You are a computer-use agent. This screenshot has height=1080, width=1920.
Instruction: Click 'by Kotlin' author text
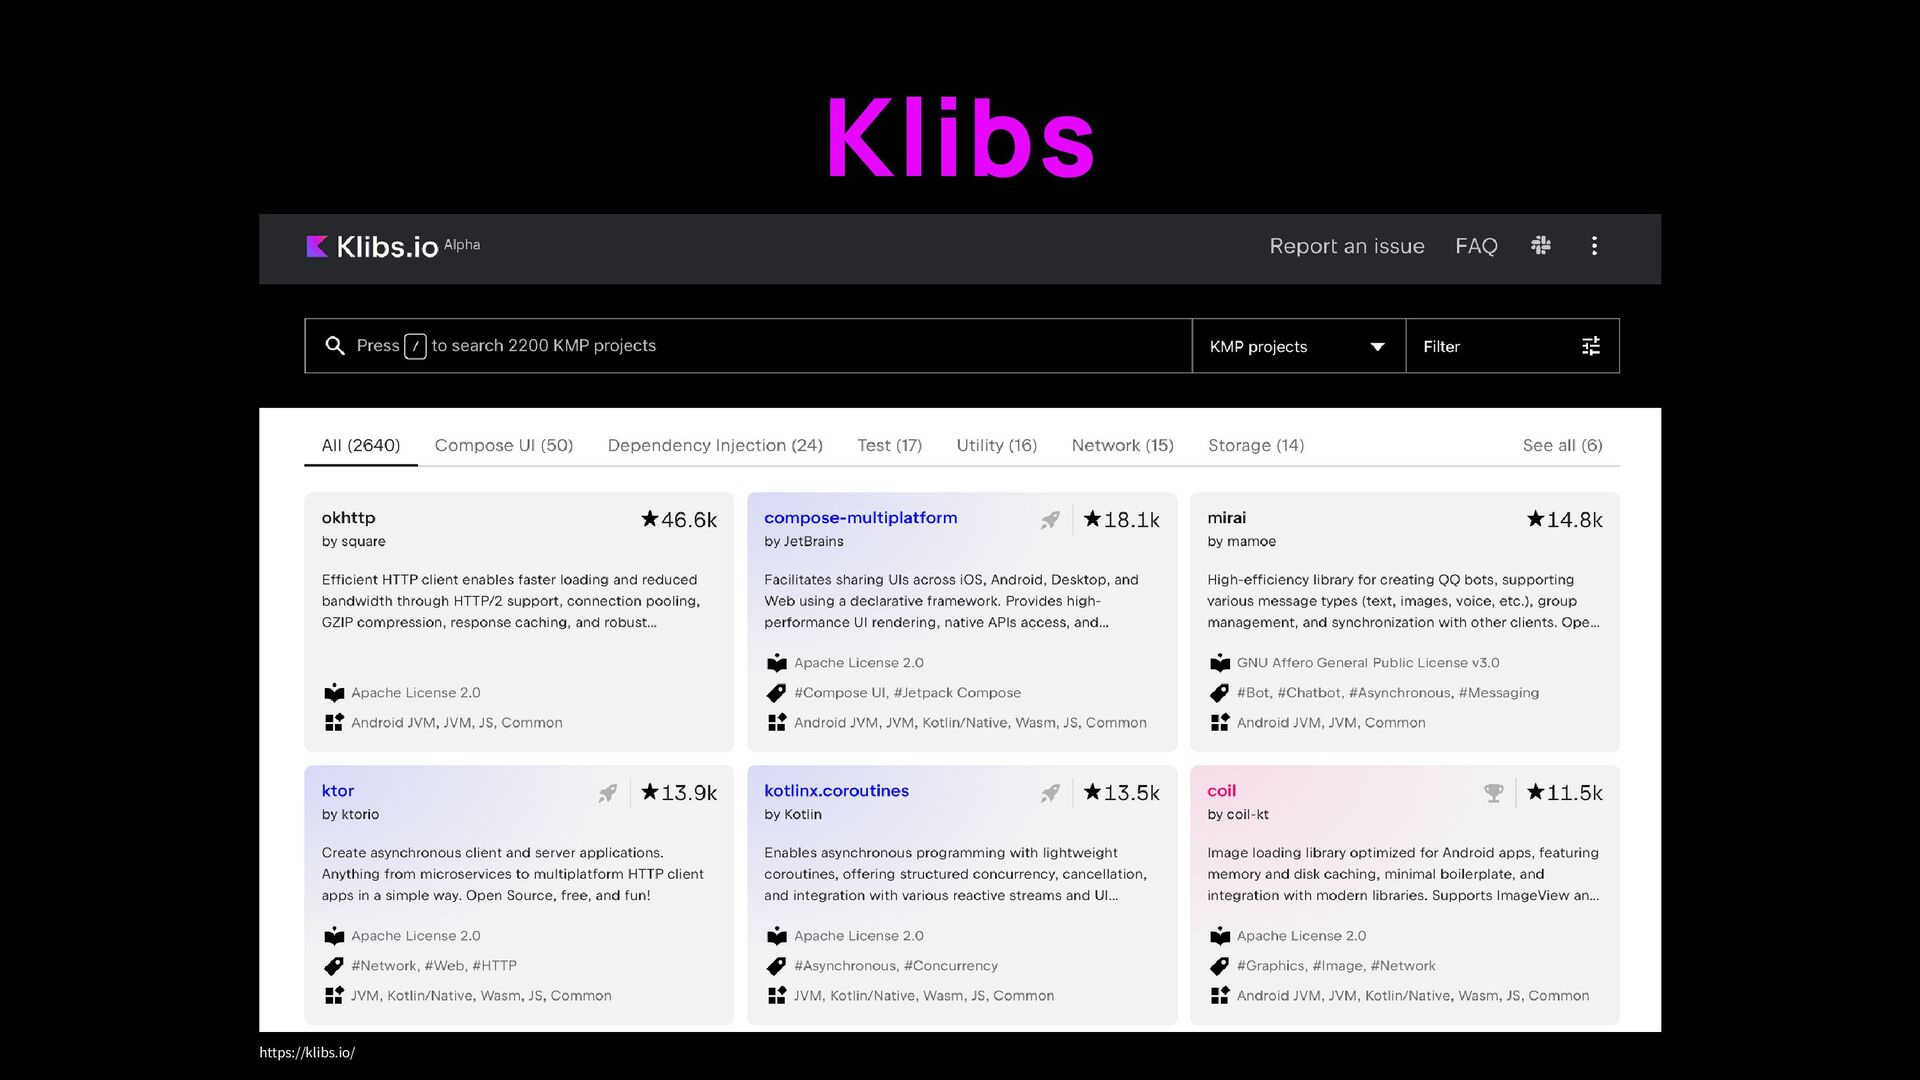coord(792,815)
